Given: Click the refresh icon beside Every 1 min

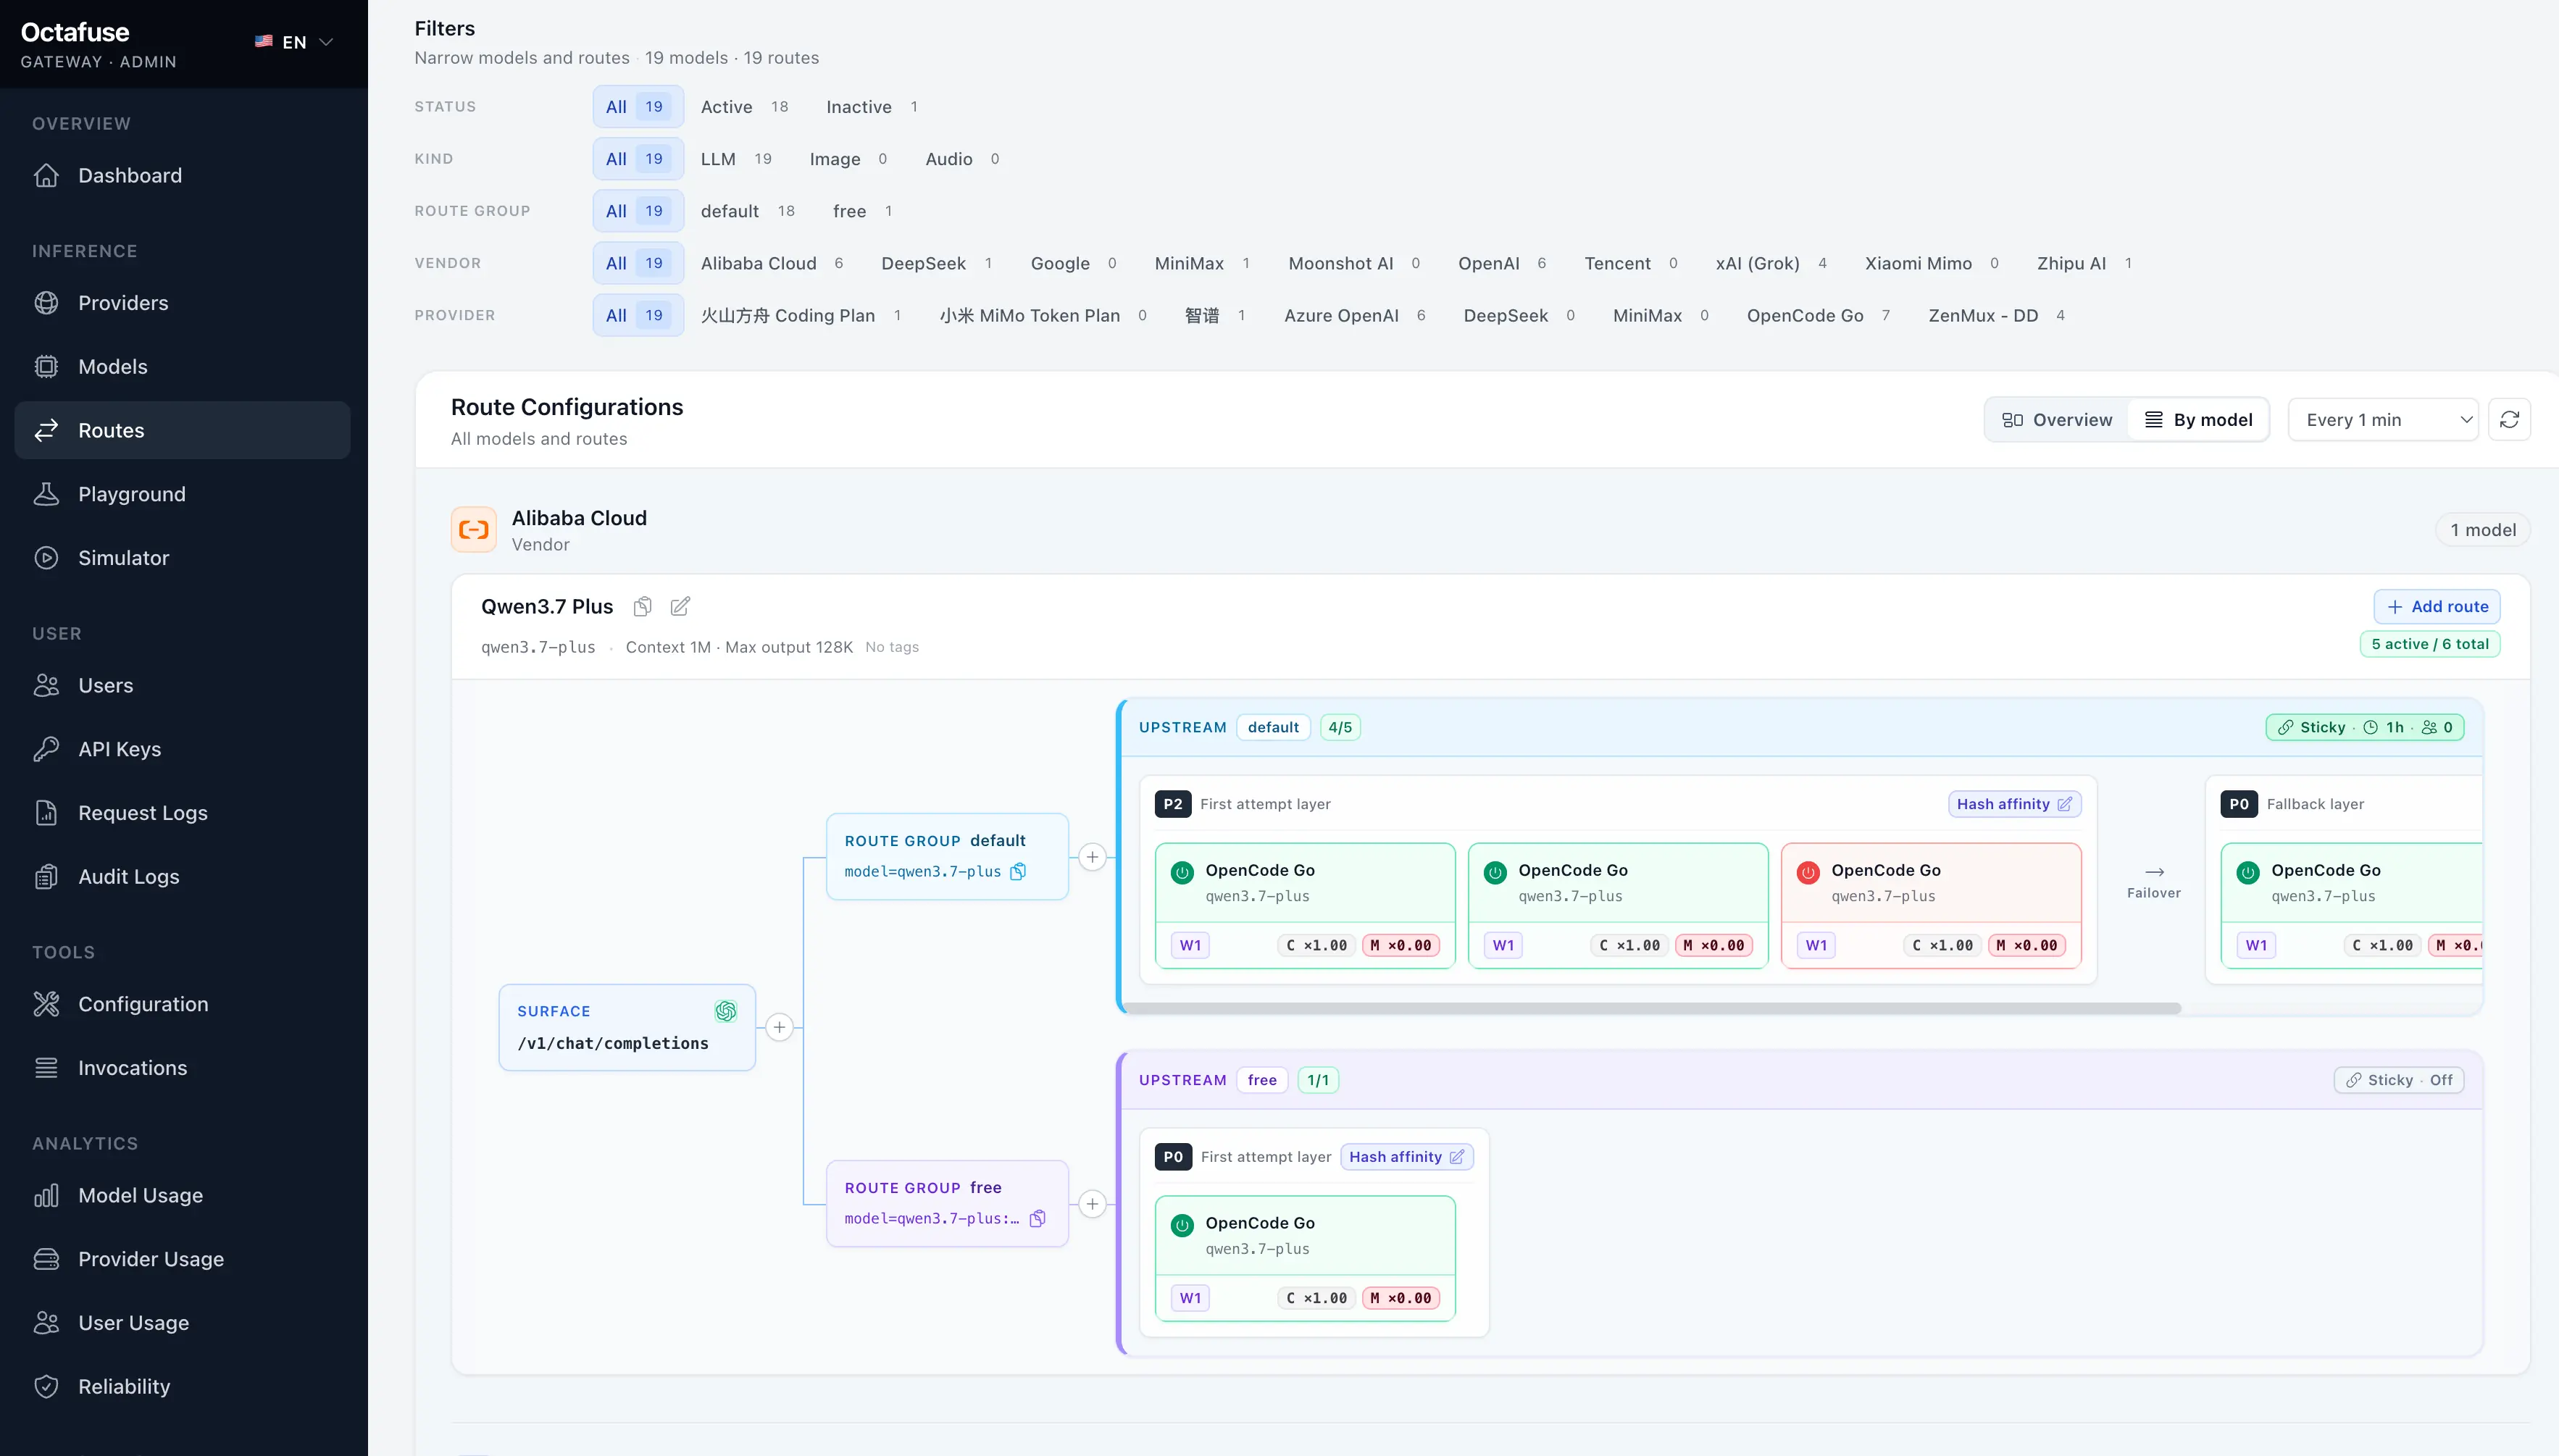Looking at the screenshot, I should (2509, 420).
